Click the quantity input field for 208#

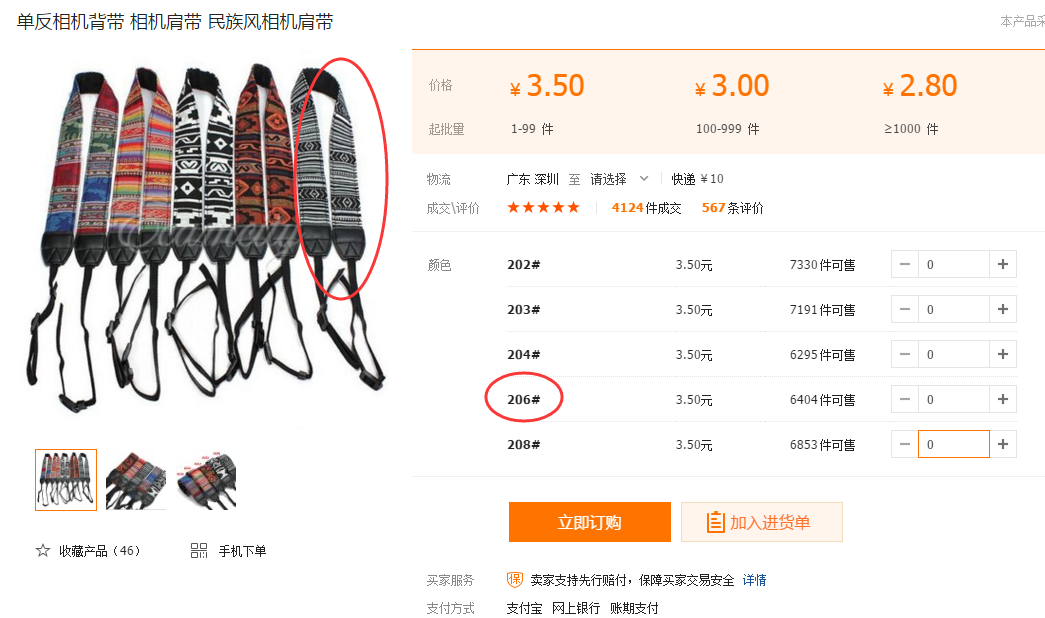pyautogui.click(x=954, y=444)
